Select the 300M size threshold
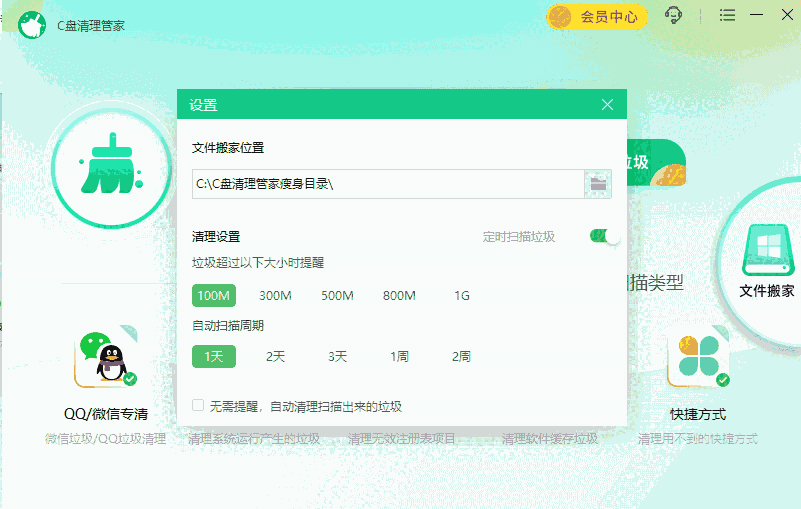This screenshot has width=801, height=509. [x=275, y=295]
